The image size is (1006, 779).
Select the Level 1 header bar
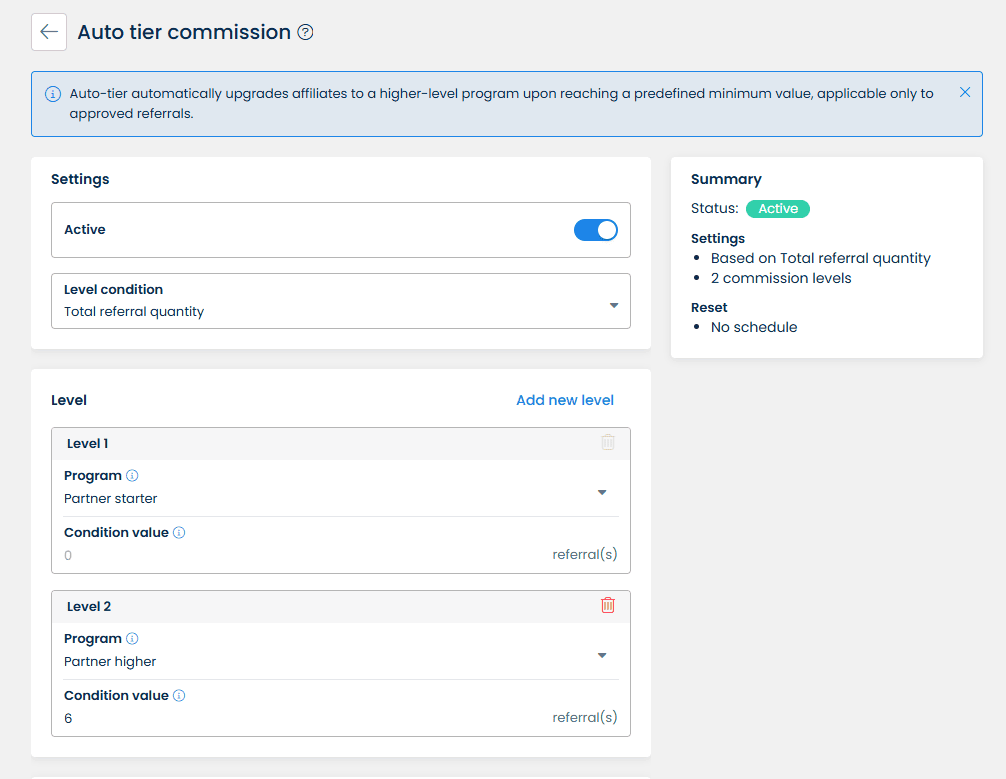click(320, 443)
